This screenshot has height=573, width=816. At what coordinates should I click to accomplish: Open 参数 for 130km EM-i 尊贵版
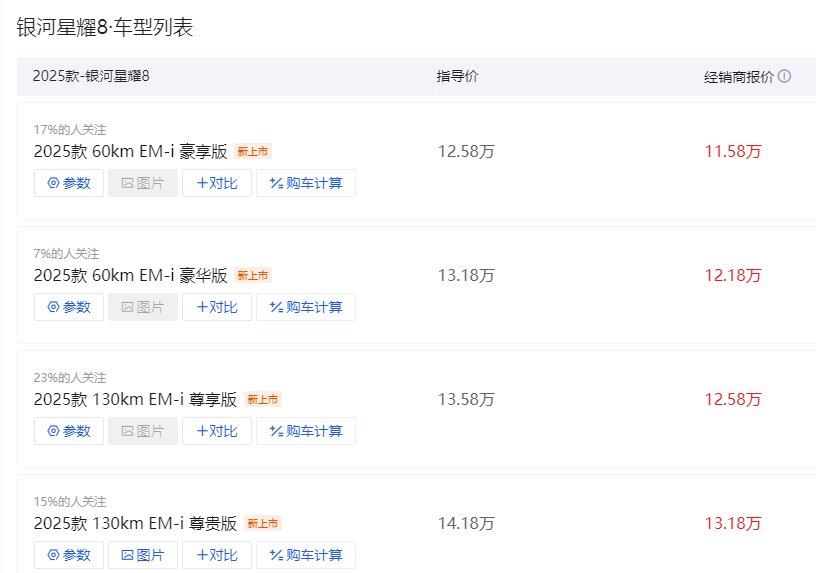click(69, 555)
